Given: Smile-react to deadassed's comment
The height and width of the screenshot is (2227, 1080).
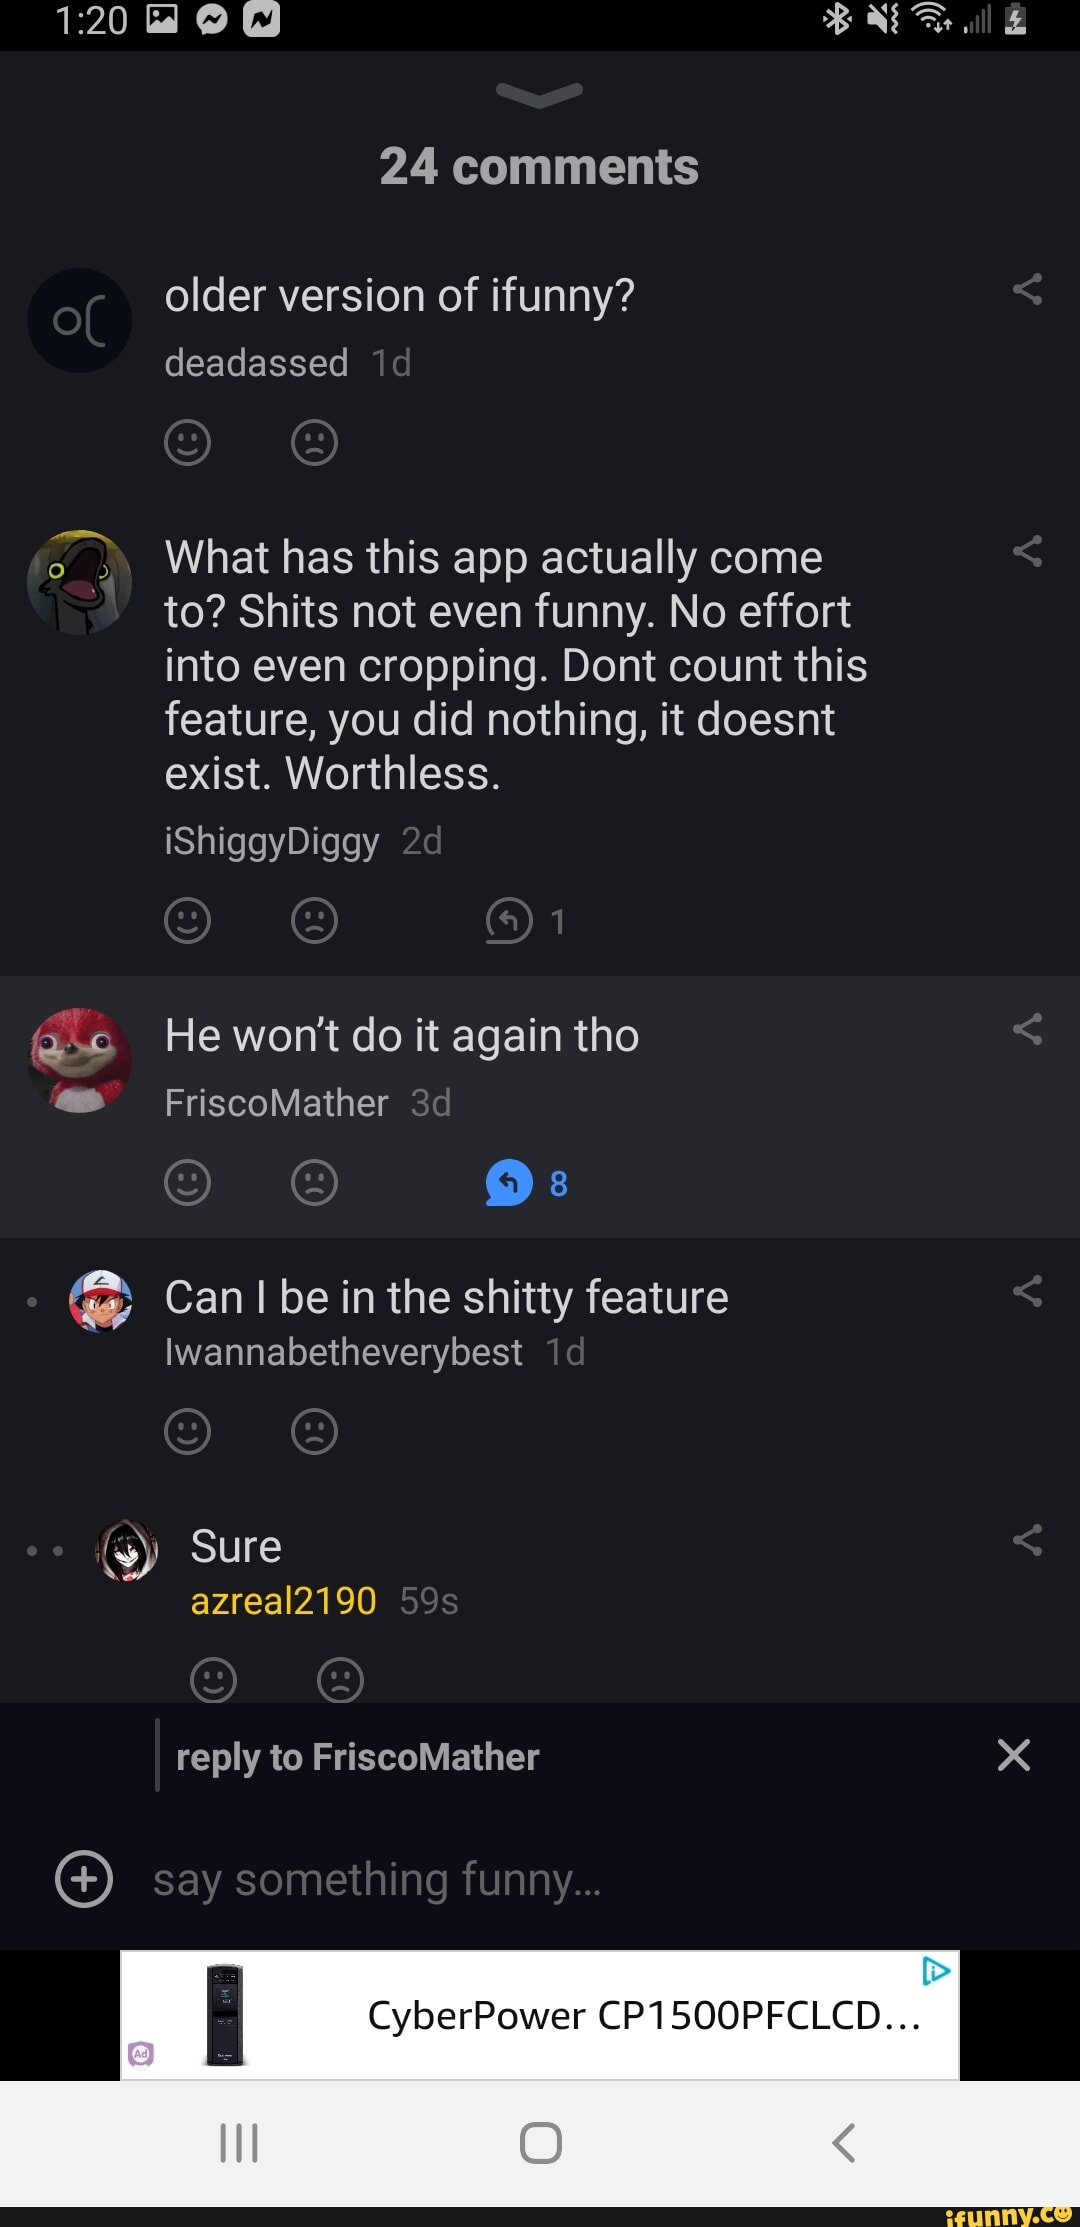Looking at the screenshot, I should point(187,442).
